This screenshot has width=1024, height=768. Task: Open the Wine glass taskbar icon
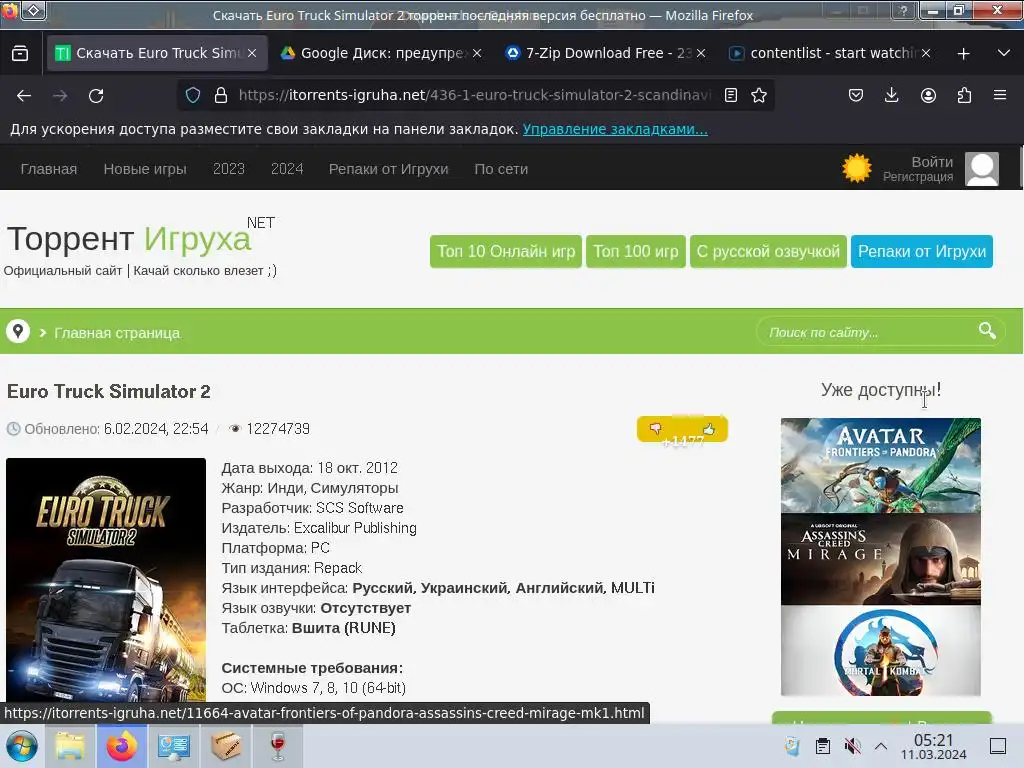(x=278, y=746)
